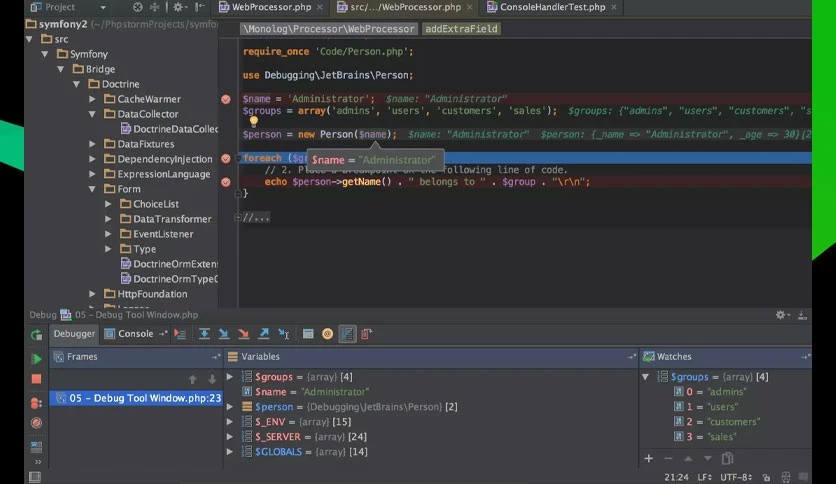Click Rerun debug session icon
The height and width of the screenshot is (484, 836).
36,335
